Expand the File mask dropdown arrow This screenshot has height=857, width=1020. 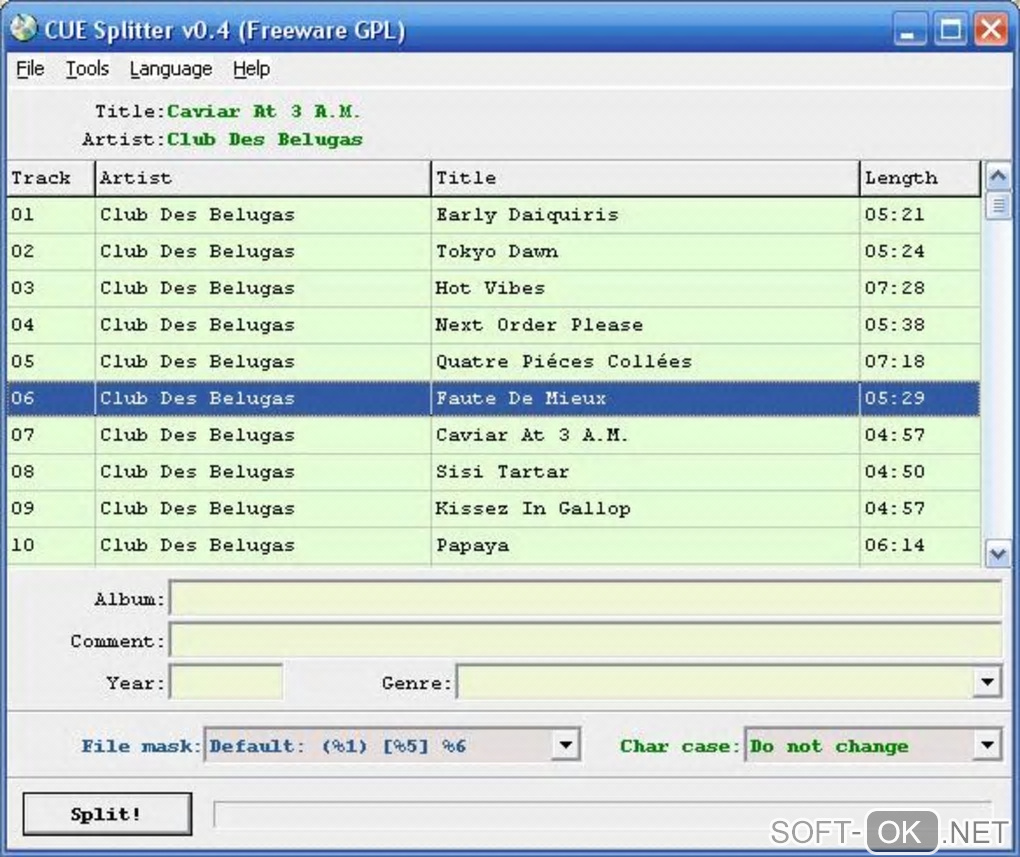[x=565, y=745]
